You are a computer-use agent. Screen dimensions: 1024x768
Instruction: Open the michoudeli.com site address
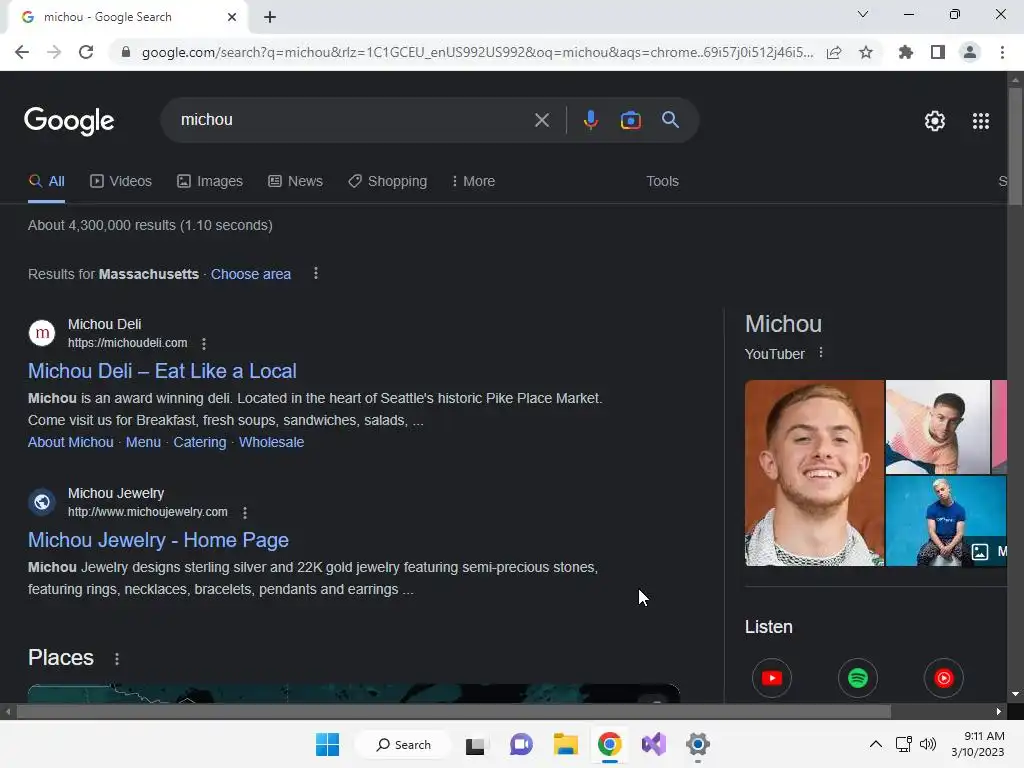tap(127, 343)
